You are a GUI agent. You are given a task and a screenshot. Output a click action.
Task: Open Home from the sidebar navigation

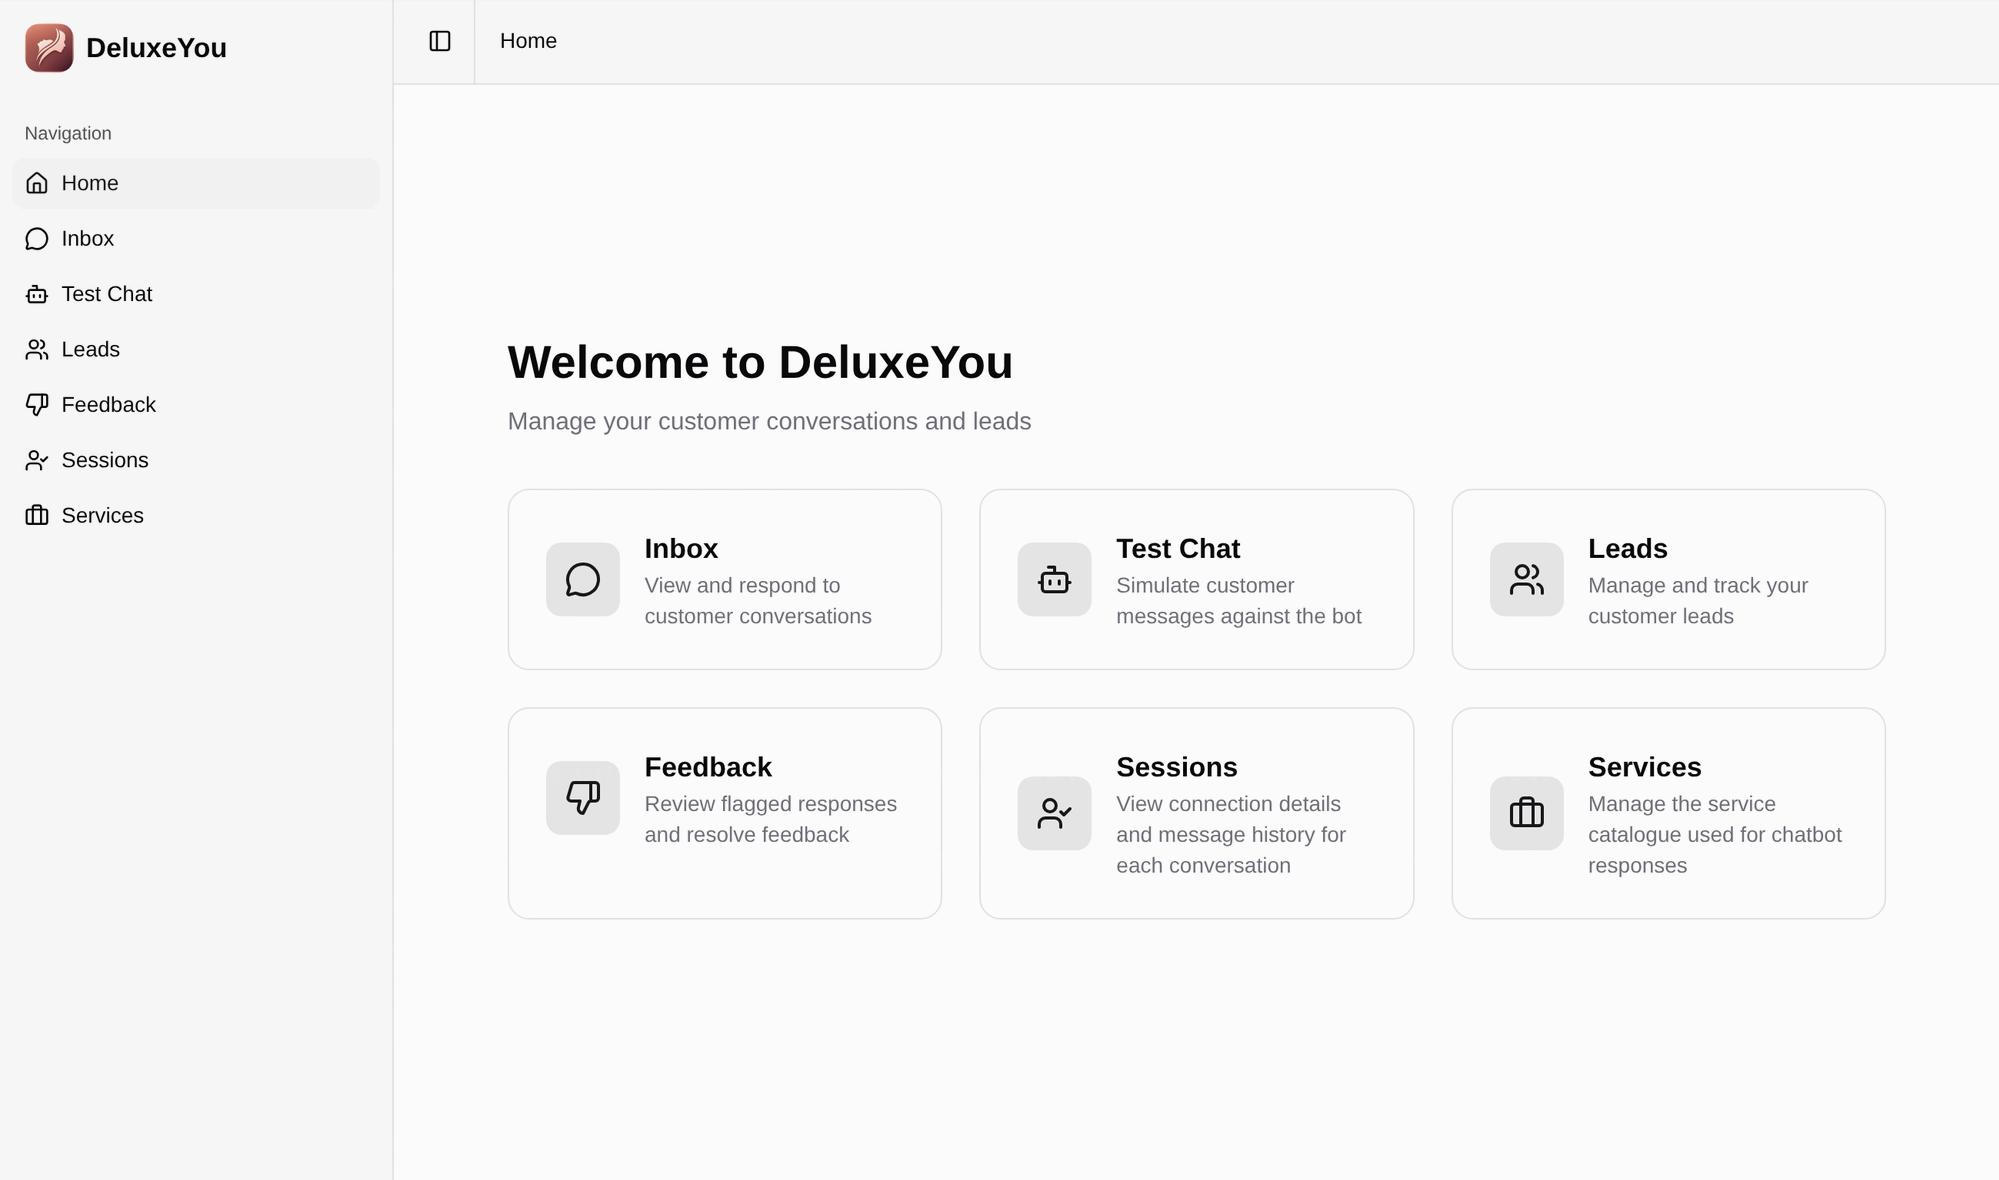196,183
